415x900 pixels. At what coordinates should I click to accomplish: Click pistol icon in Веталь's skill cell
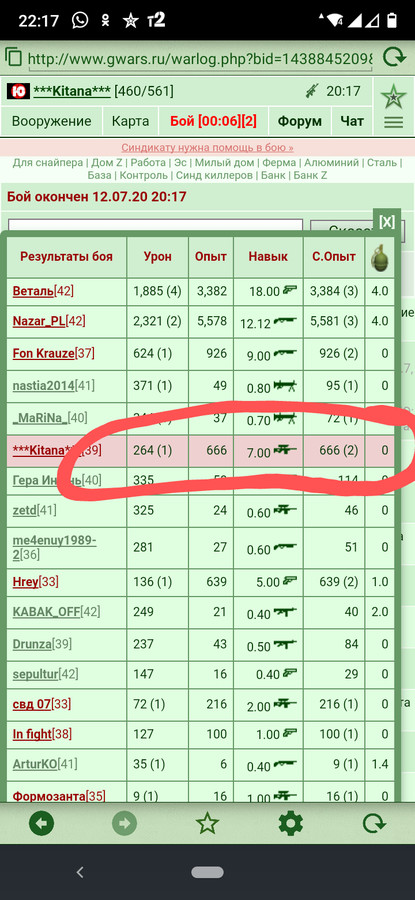coord(290,290)
